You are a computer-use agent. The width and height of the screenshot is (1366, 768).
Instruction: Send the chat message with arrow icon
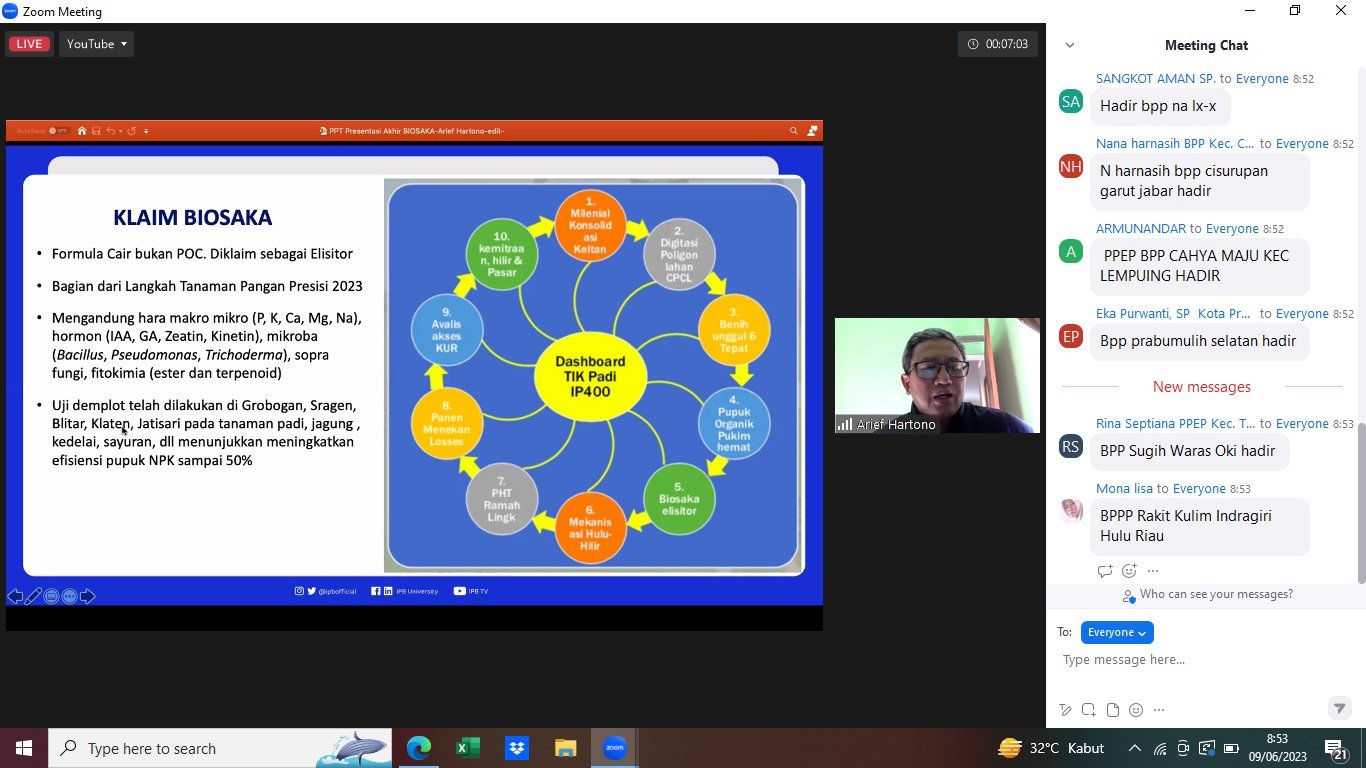coord(1339,708)
